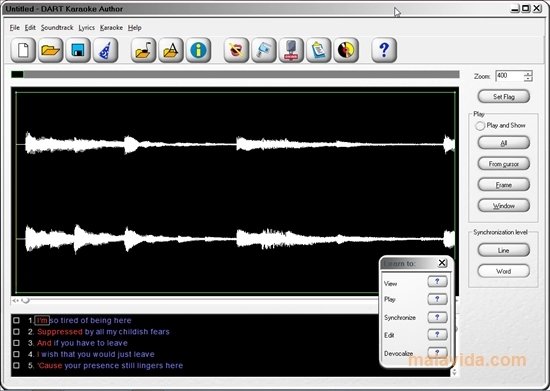Click the Line synchronization level button
Screen dimensions: 550x391
point(504,250)
